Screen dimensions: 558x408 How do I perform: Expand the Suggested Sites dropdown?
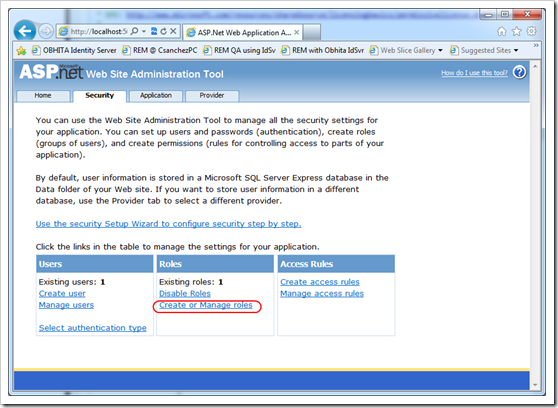click(516, 51)
